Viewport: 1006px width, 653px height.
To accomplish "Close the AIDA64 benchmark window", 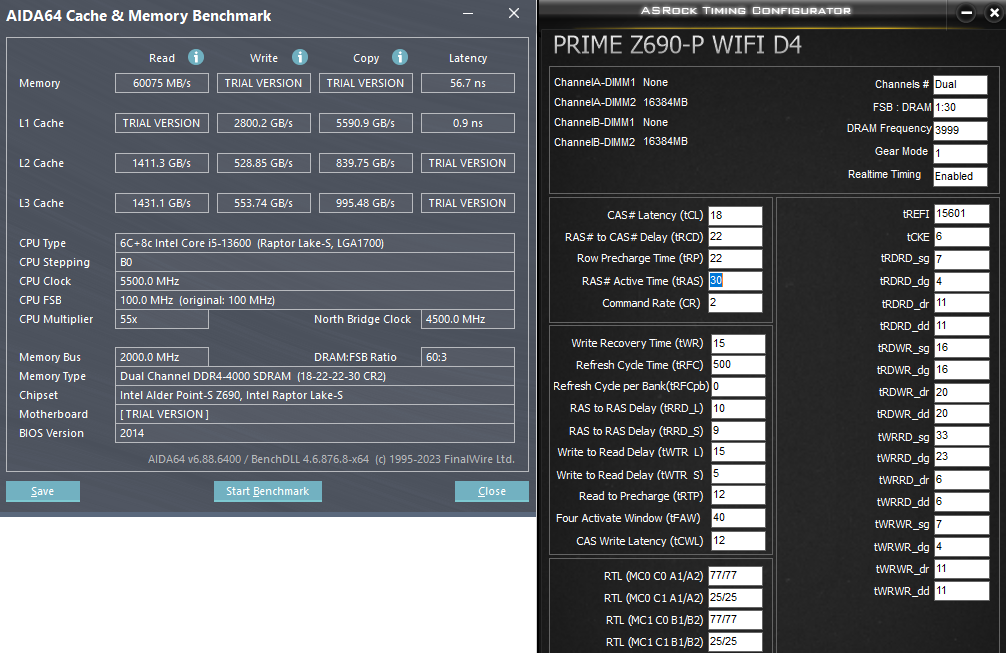I will coord(514,13).
